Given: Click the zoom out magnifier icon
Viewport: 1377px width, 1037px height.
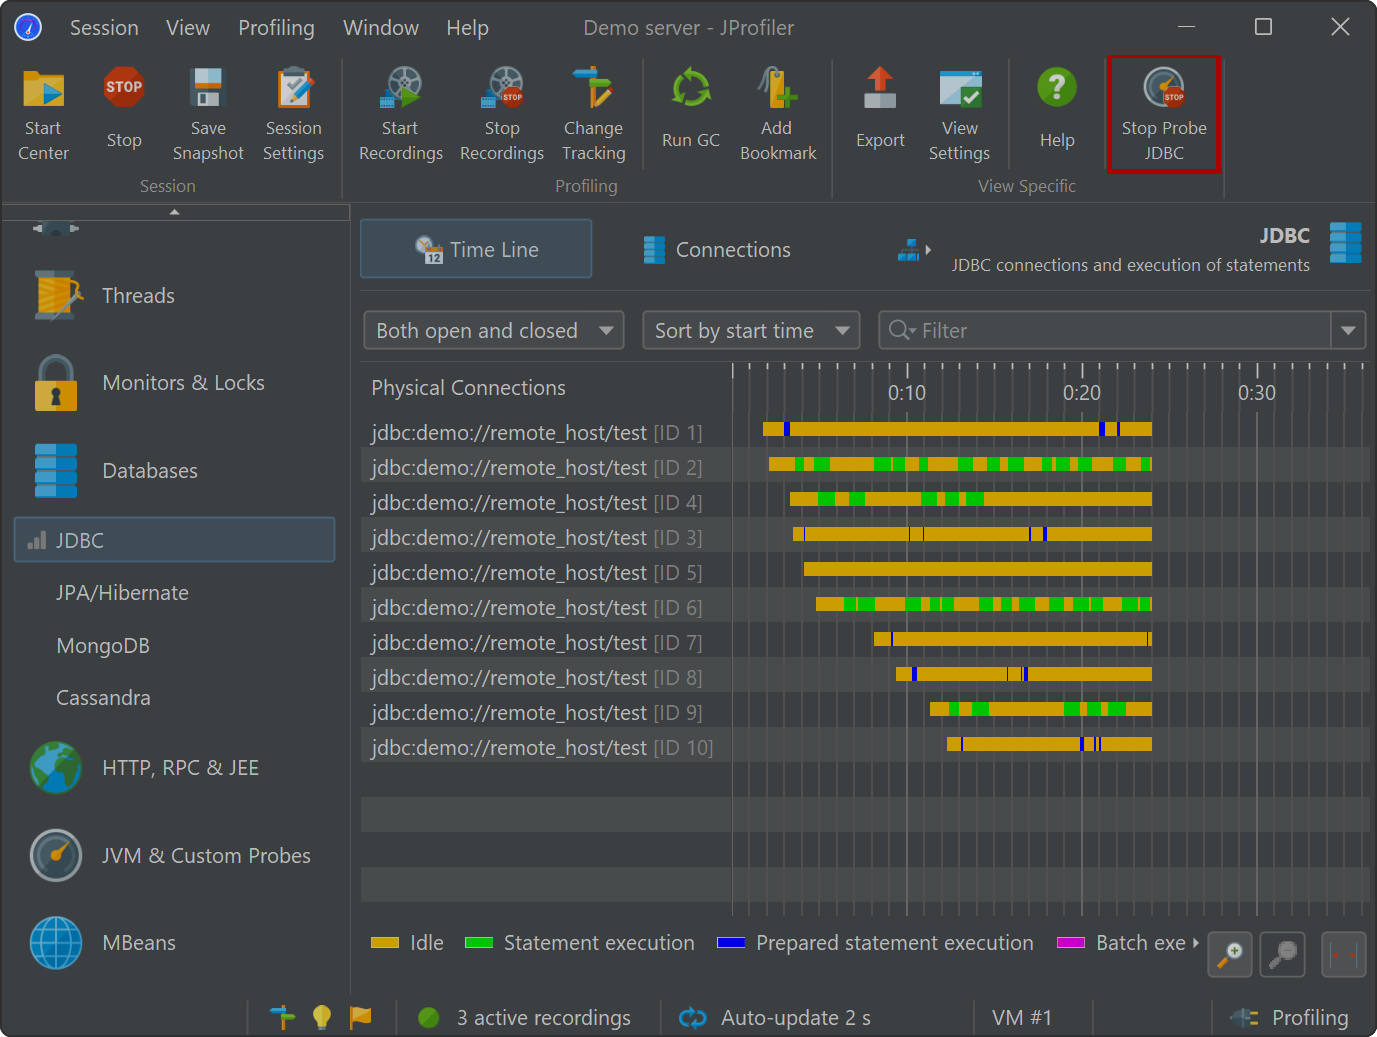Looking at the screenshot, I should point(1282,954).
